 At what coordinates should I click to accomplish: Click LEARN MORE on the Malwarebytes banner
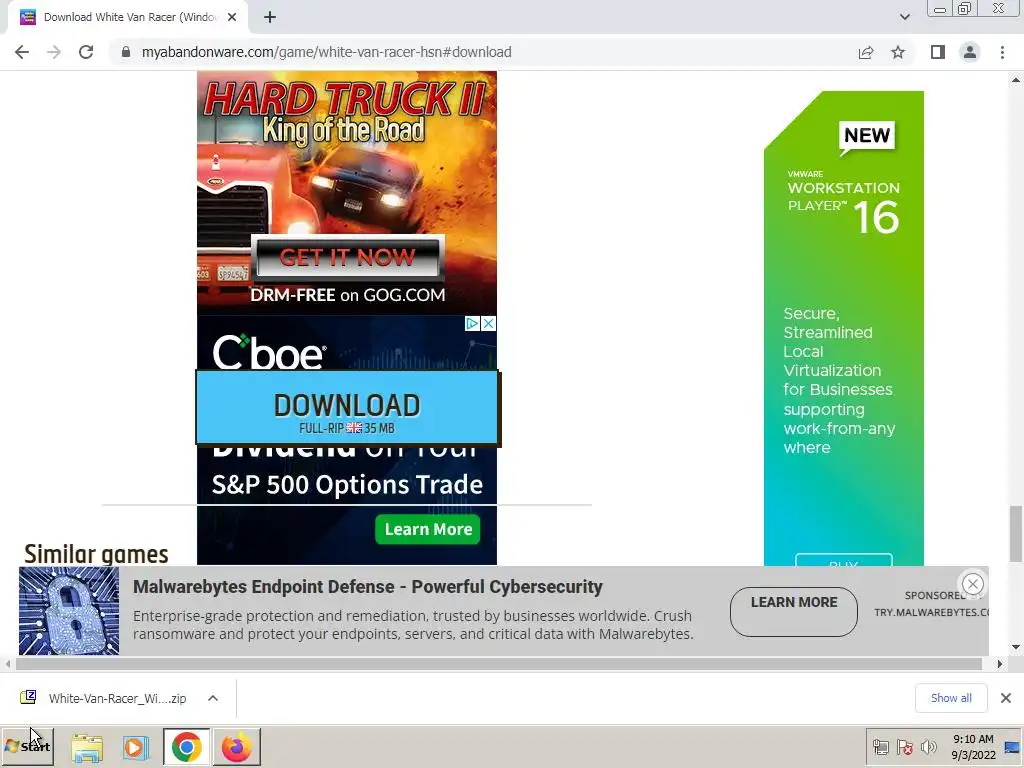coord(793,611)
